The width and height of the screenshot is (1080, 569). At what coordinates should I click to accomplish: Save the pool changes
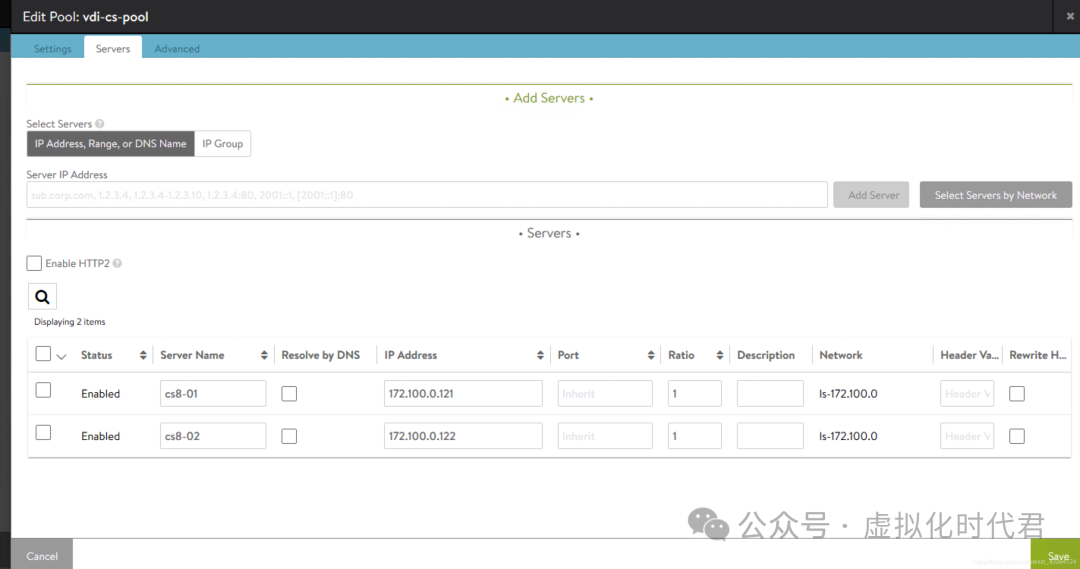(1056, 555)
